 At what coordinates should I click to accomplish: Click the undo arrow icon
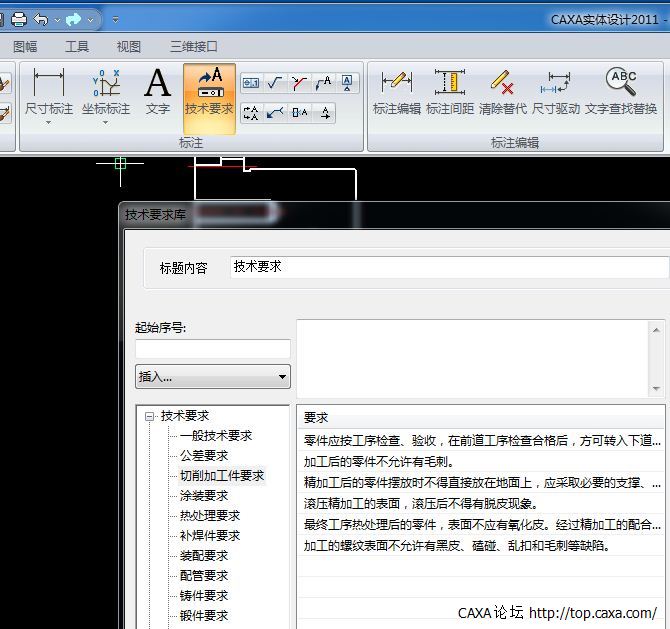pyautogui.click(x=41, y=19)
